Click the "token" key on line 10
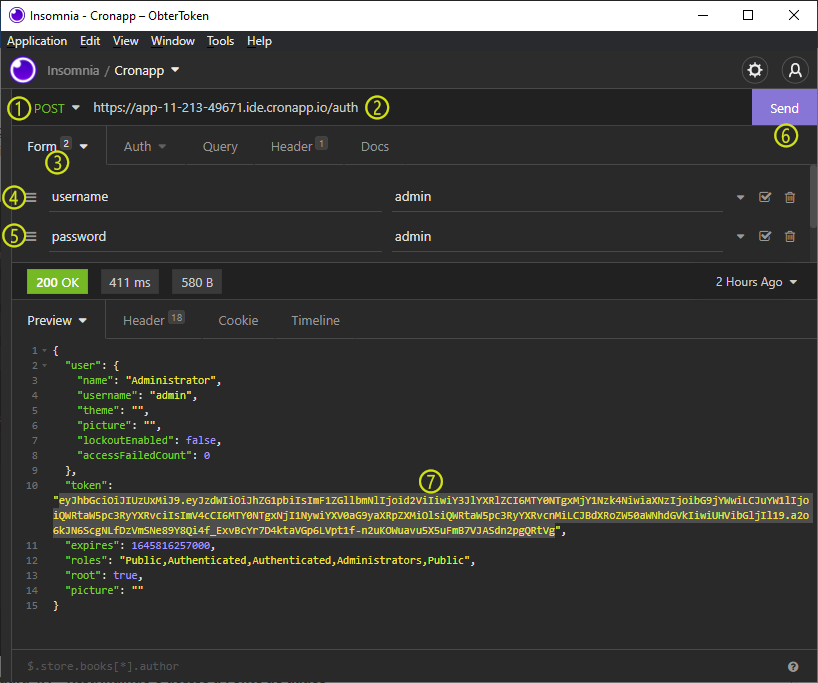Image resolution: width=818 pixels, height=683 pixels. (86, 485)
